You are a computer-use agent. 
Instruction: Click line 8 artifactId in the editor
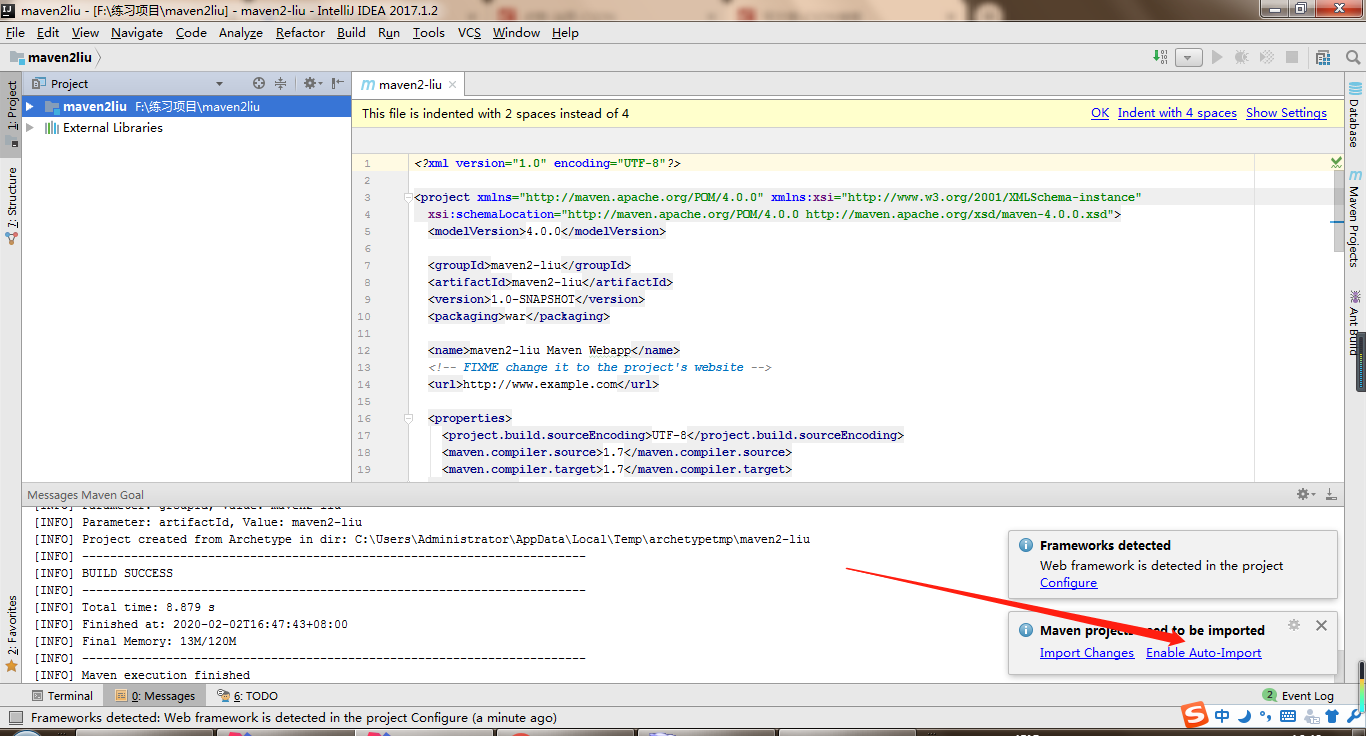[550, 282]
